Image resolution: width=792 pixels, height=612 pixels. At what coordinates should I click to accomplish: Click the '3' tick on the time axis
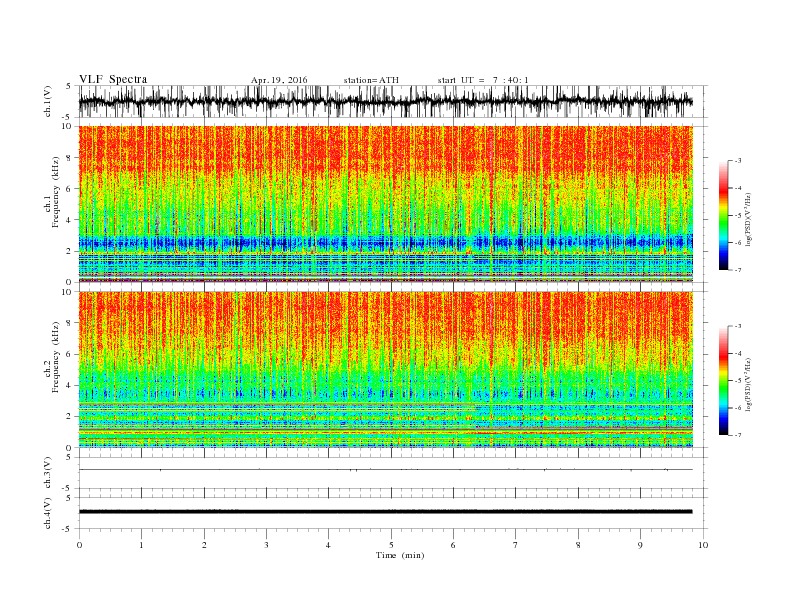(266, 545)
